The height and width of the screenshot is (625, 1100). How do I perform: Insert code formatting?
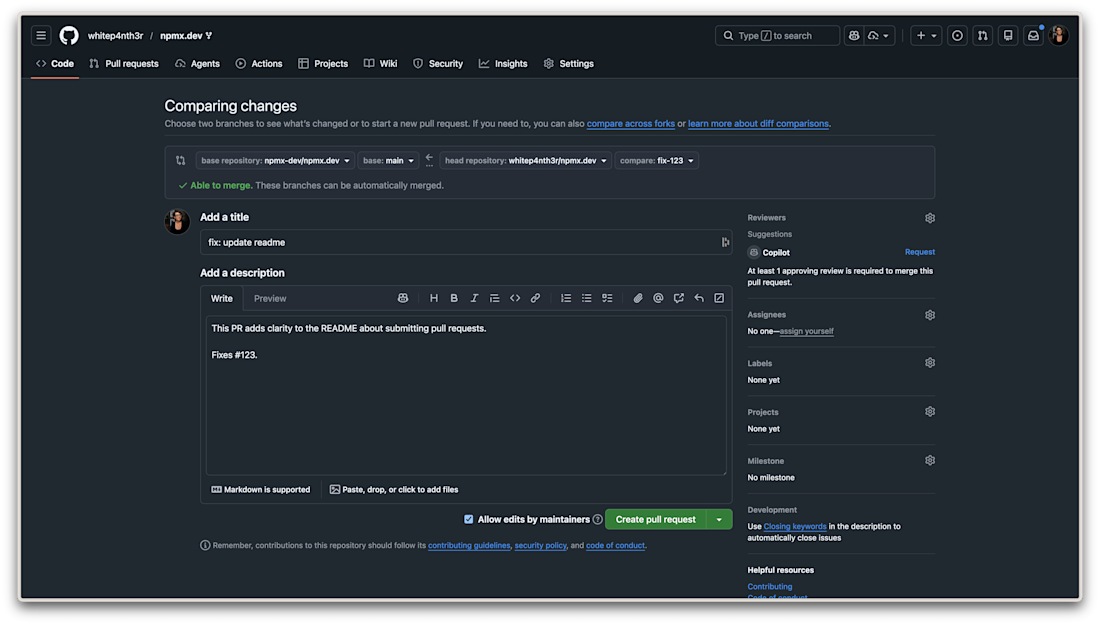pos(515,298)
